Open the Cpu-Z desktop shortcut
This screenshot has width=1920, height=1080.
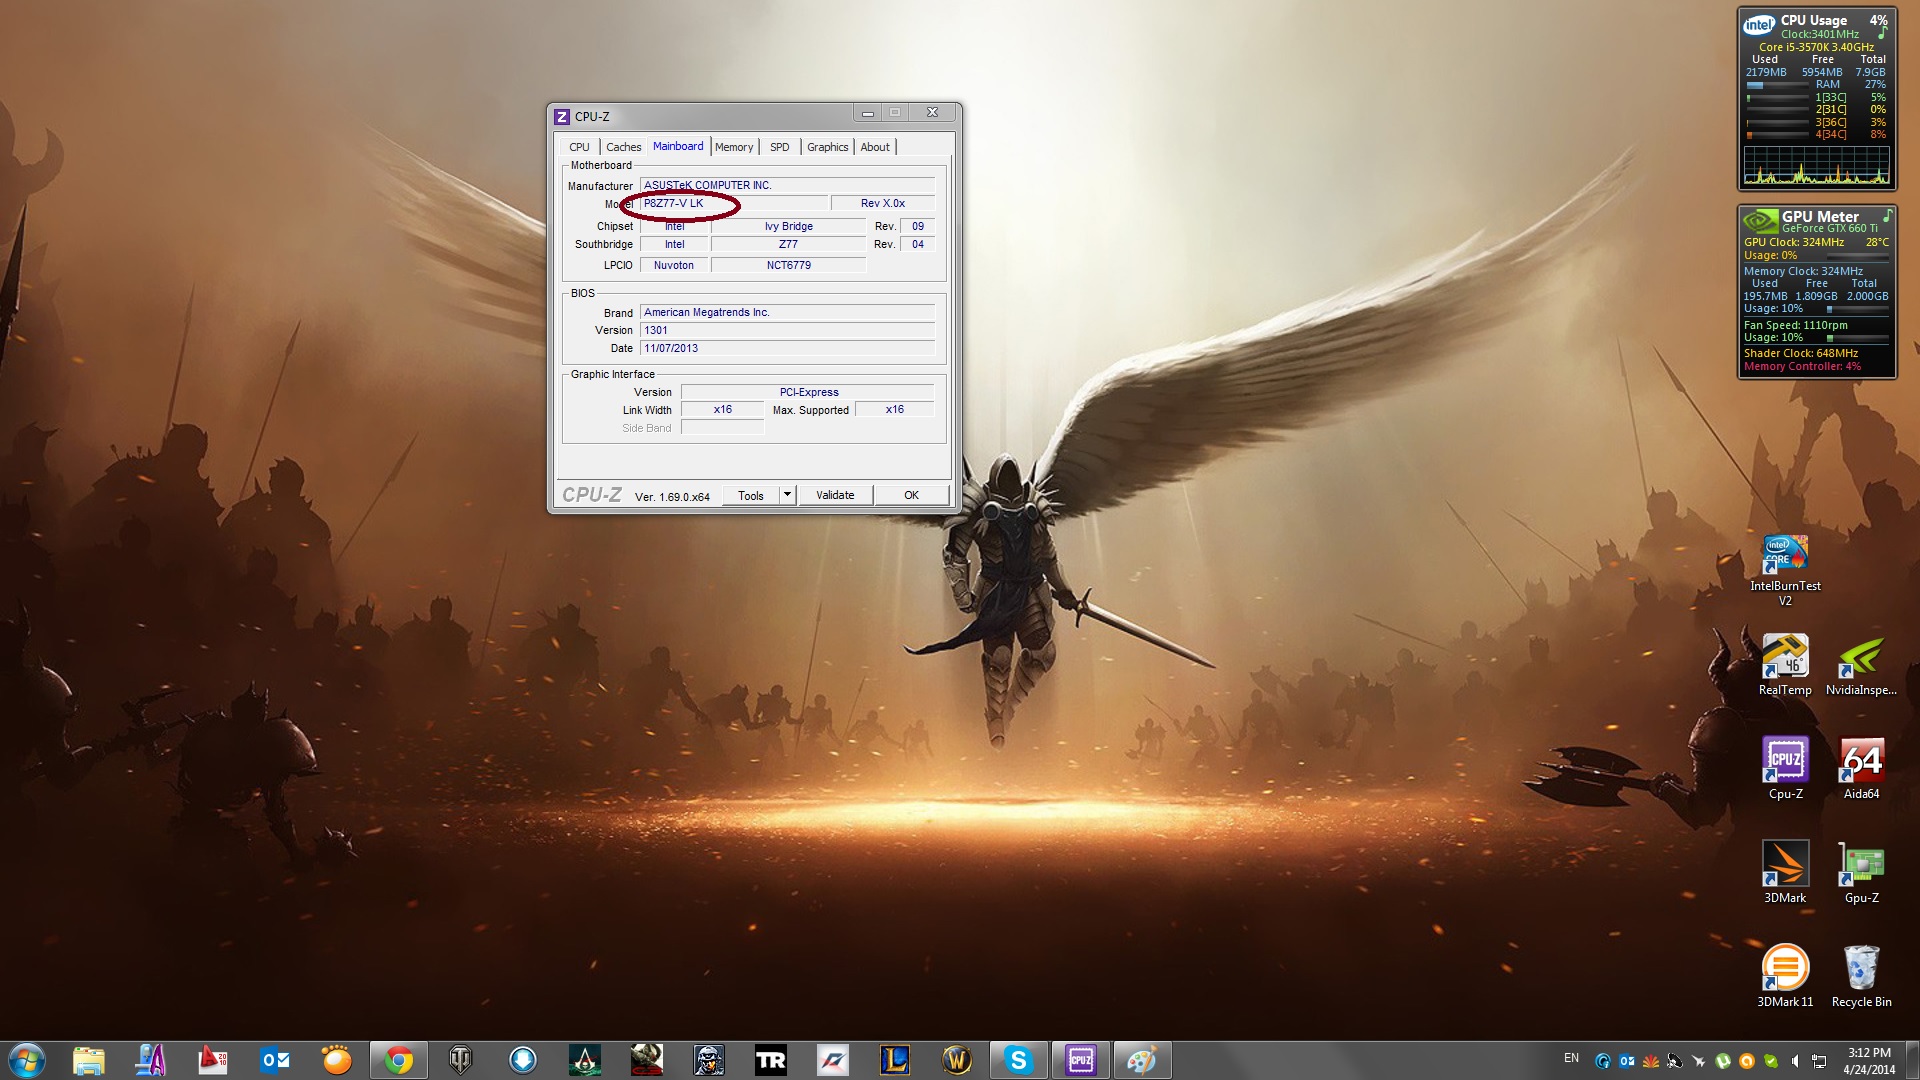tap(1785, 769)
